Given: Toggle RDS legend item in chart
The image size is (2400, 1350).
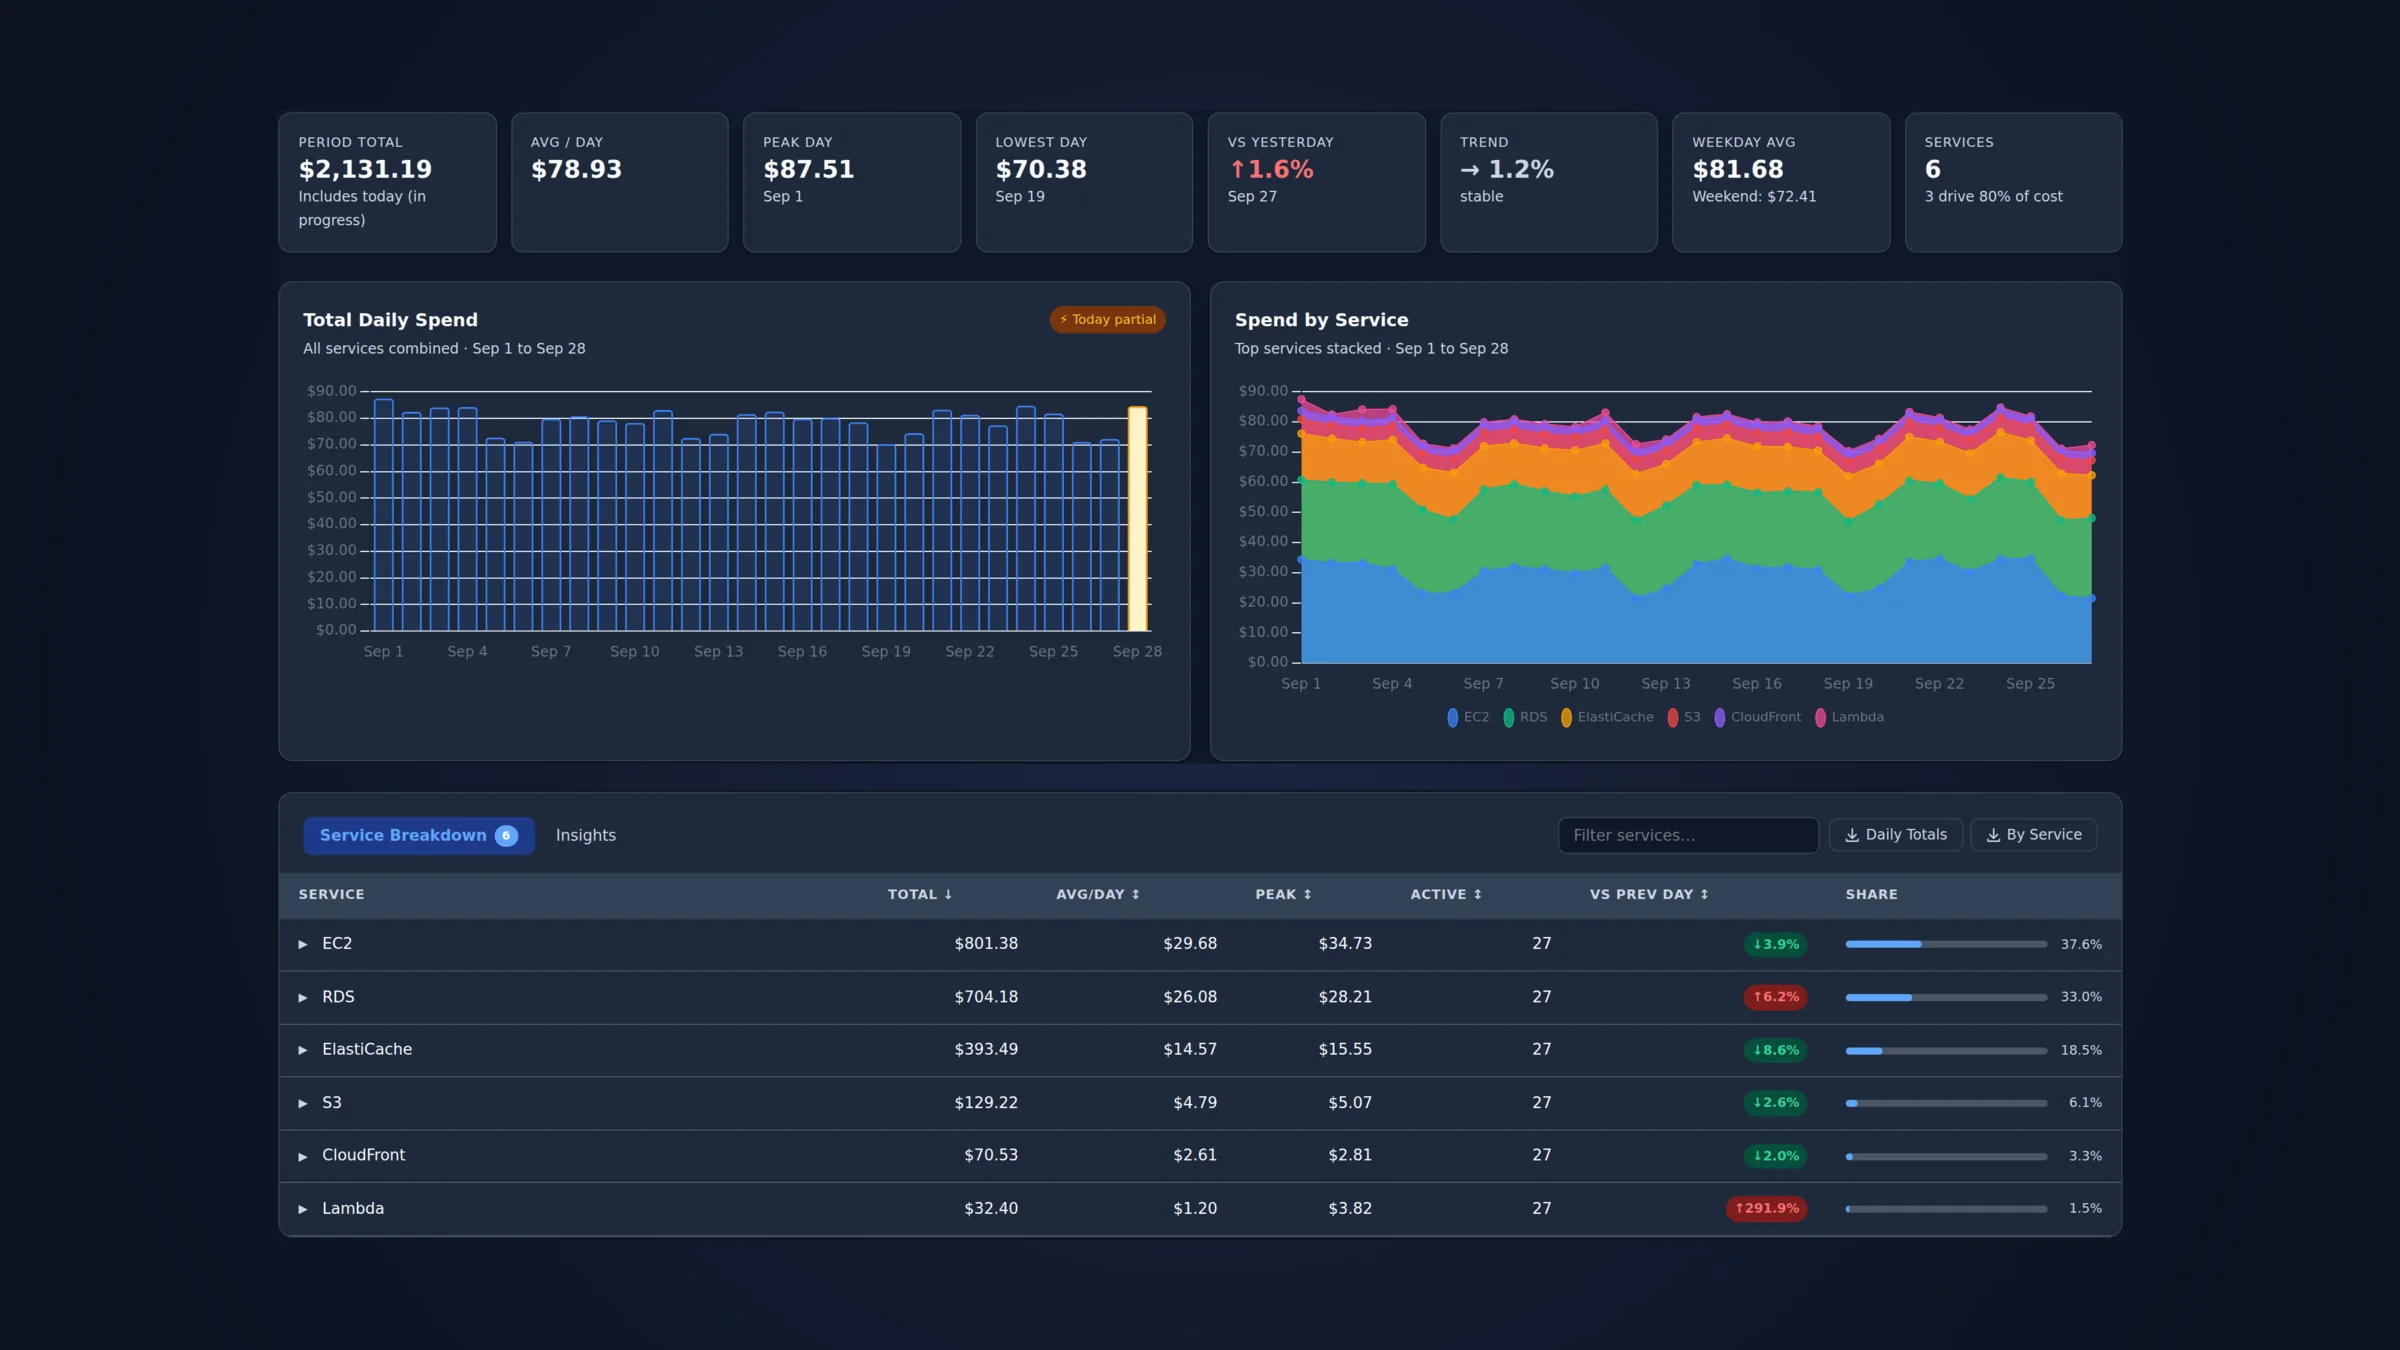Looking at the screenshot, I should (1525, 717).
